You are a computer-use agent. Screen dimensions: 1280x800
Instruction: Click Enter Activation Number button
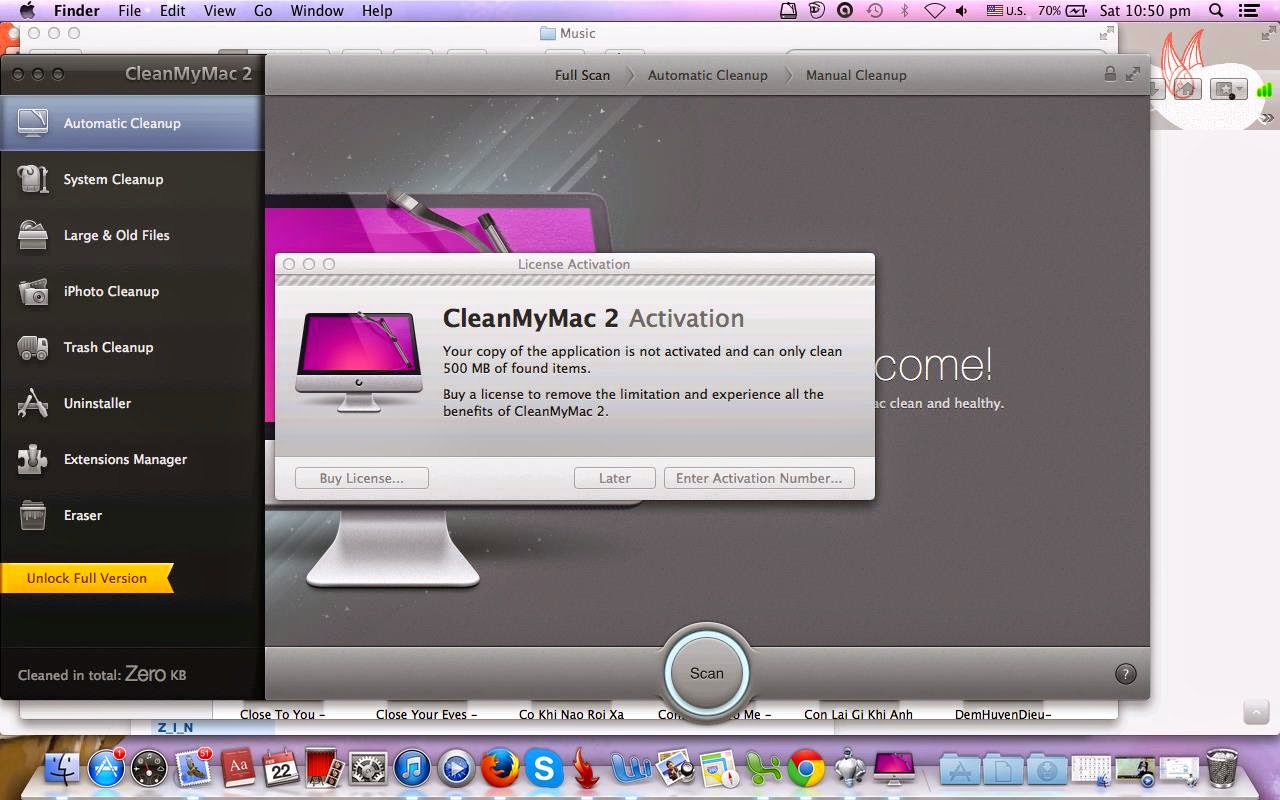click(759, 478)
